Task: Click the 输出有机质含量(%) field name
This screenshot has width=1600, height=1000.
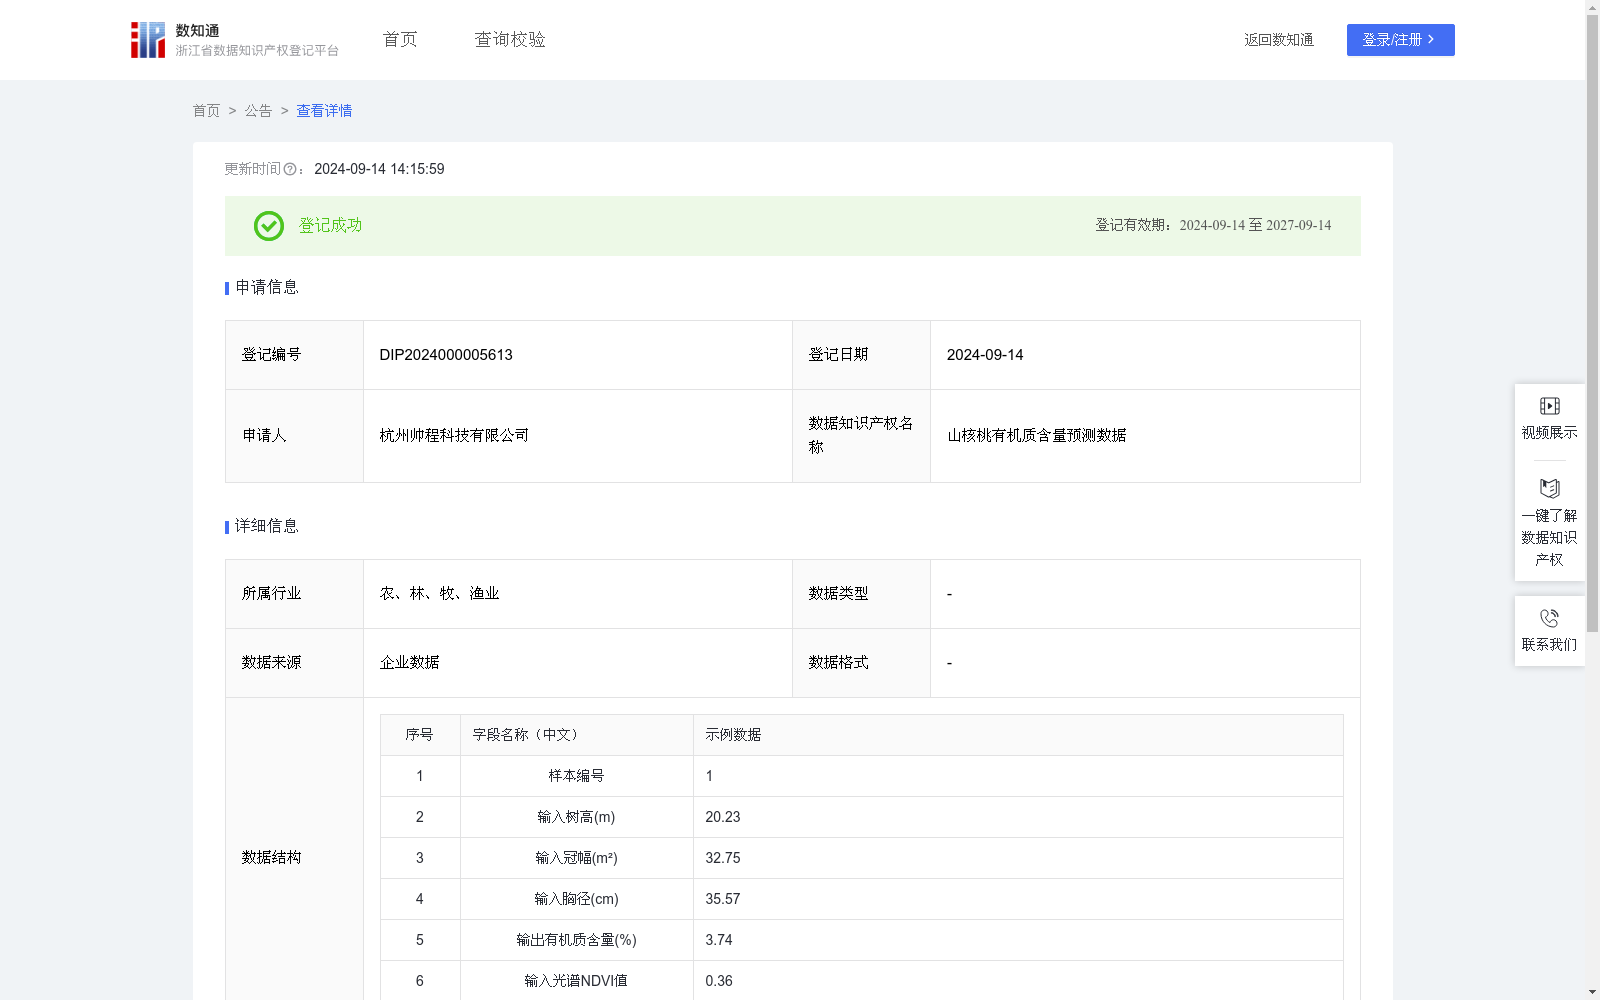Action: 576,940
